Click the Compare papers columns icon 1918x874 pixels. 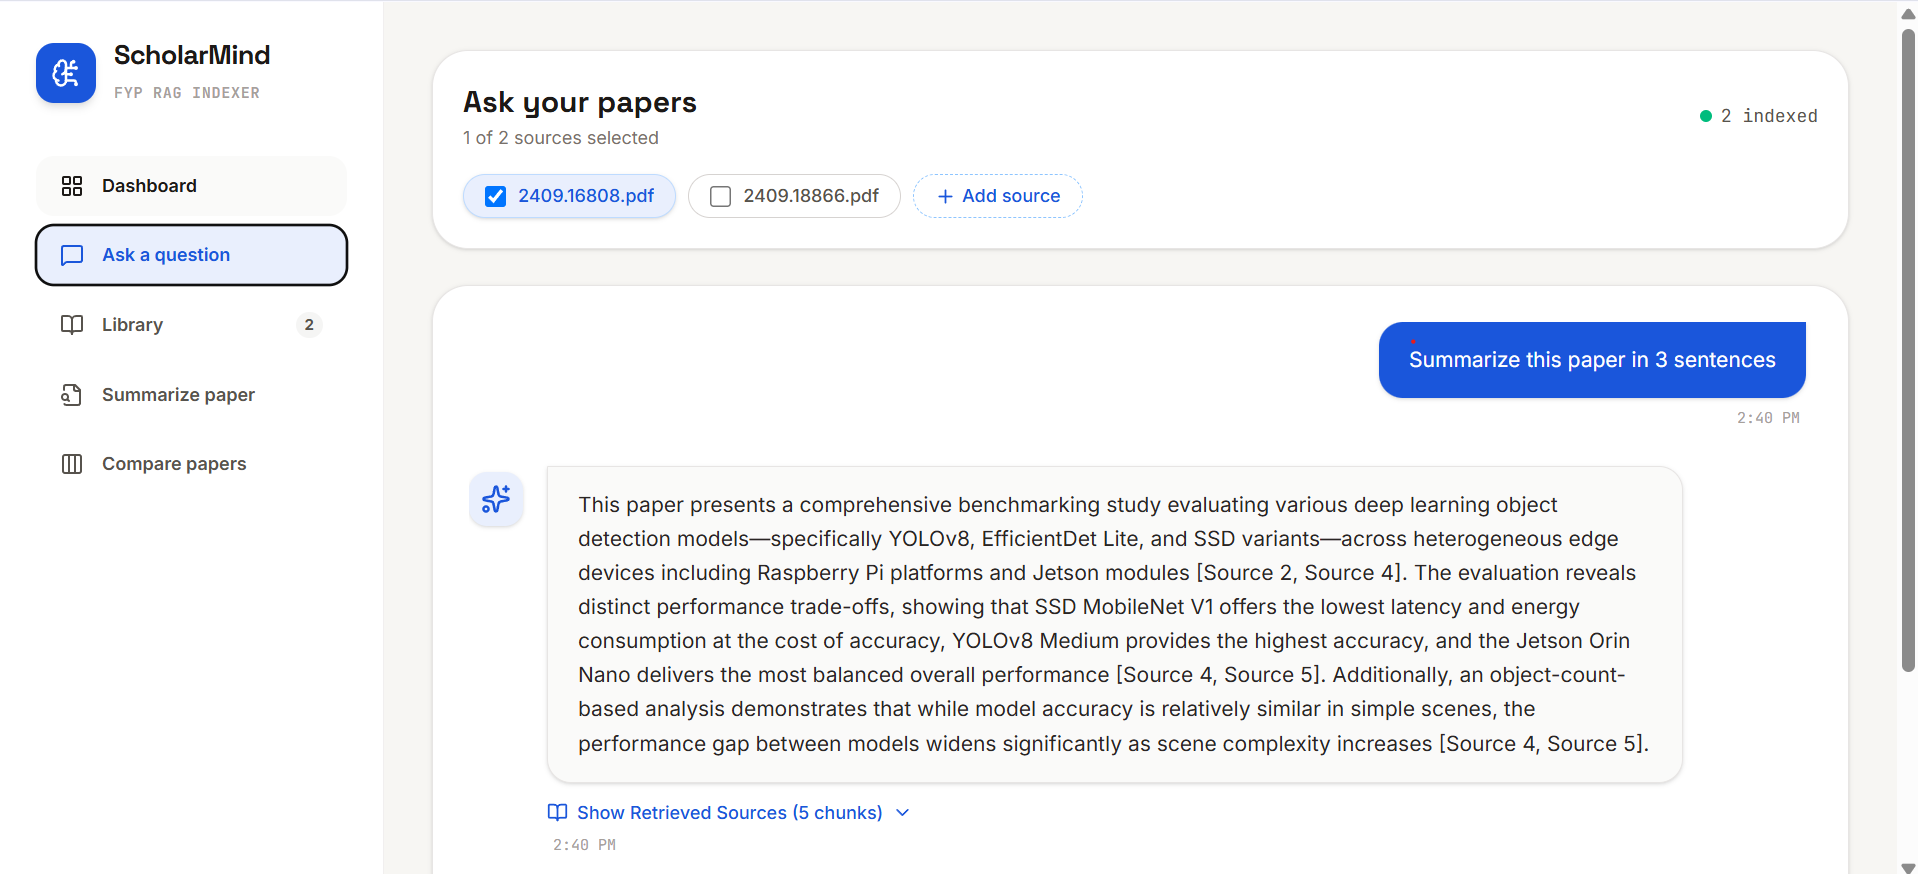[72, 464]
